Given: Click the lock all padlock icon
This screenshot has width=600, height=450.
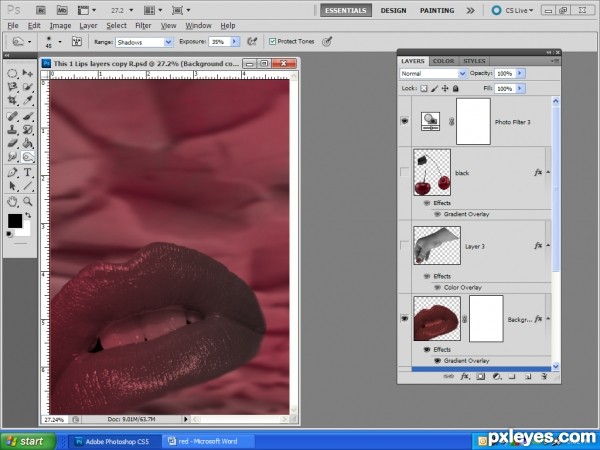Looking at the screenshot, I should coord(455,88).
